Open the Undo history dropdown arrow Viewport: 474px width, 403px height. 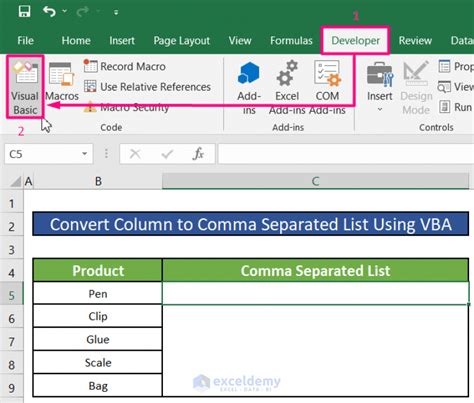click(x=65, y=11)
